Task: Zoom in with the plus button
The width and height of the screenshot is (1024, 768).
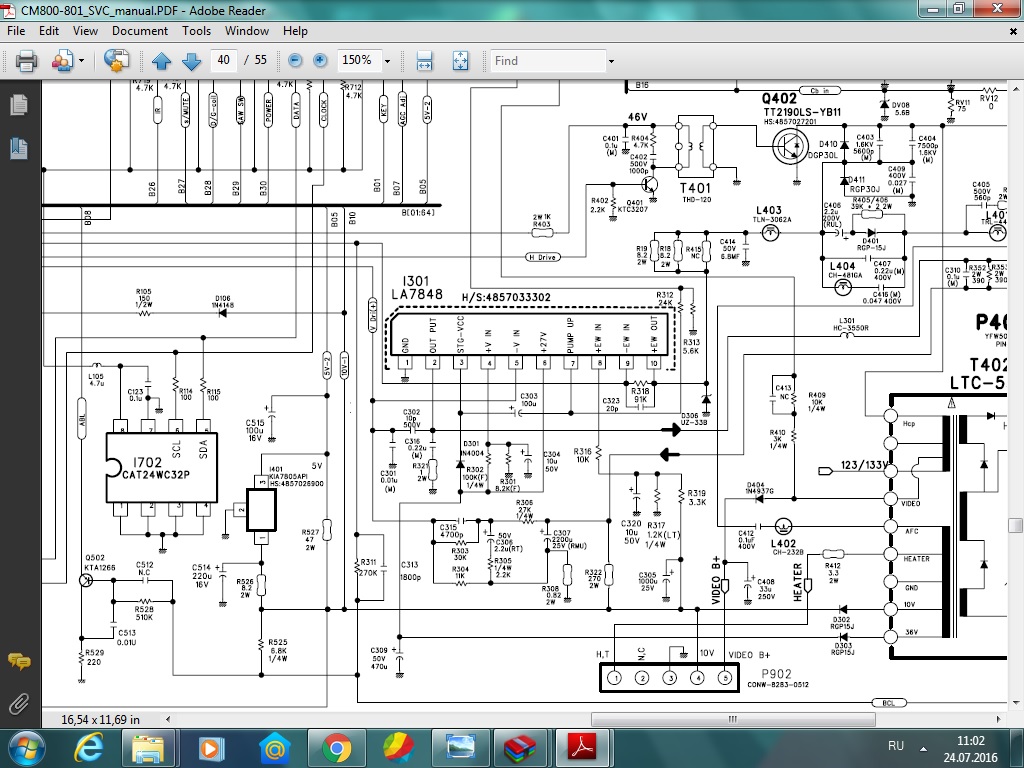Action: click(320, 61)
